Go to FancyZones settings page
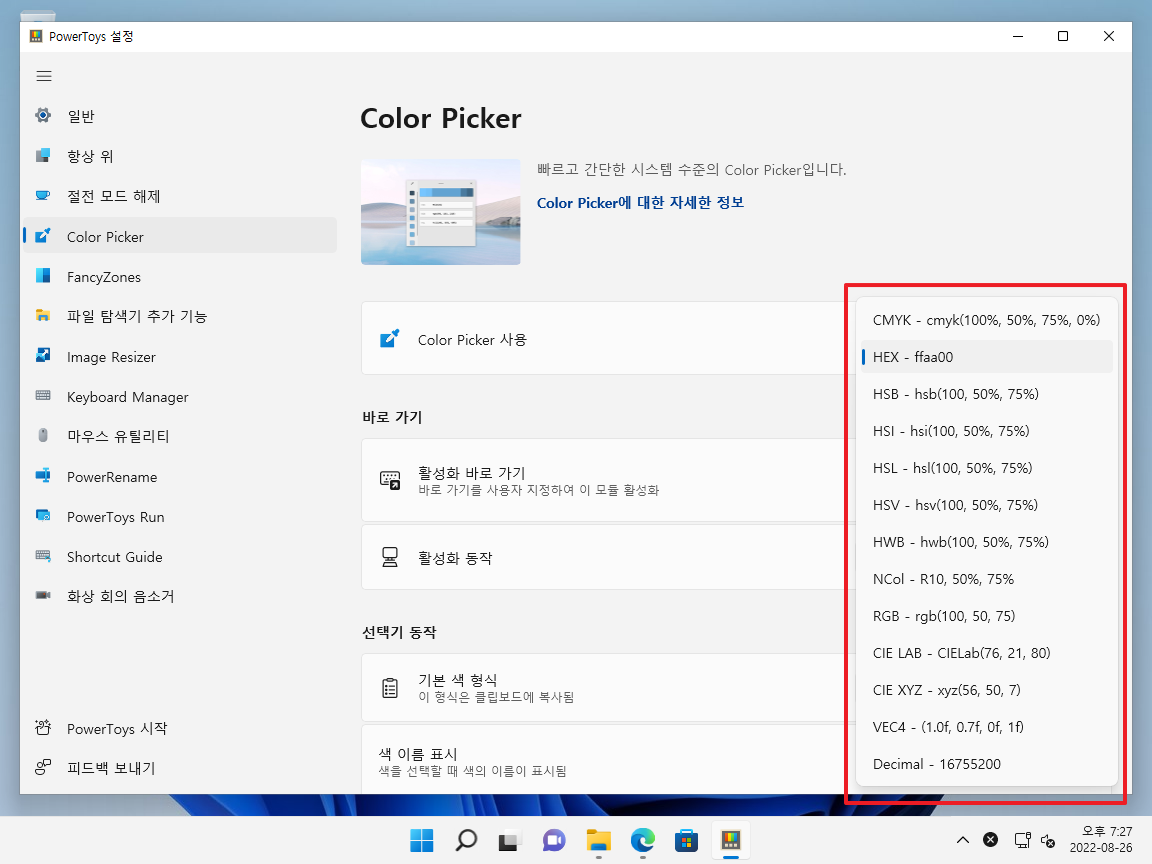This screenshot has height=864, width=1152. point(180,276)
